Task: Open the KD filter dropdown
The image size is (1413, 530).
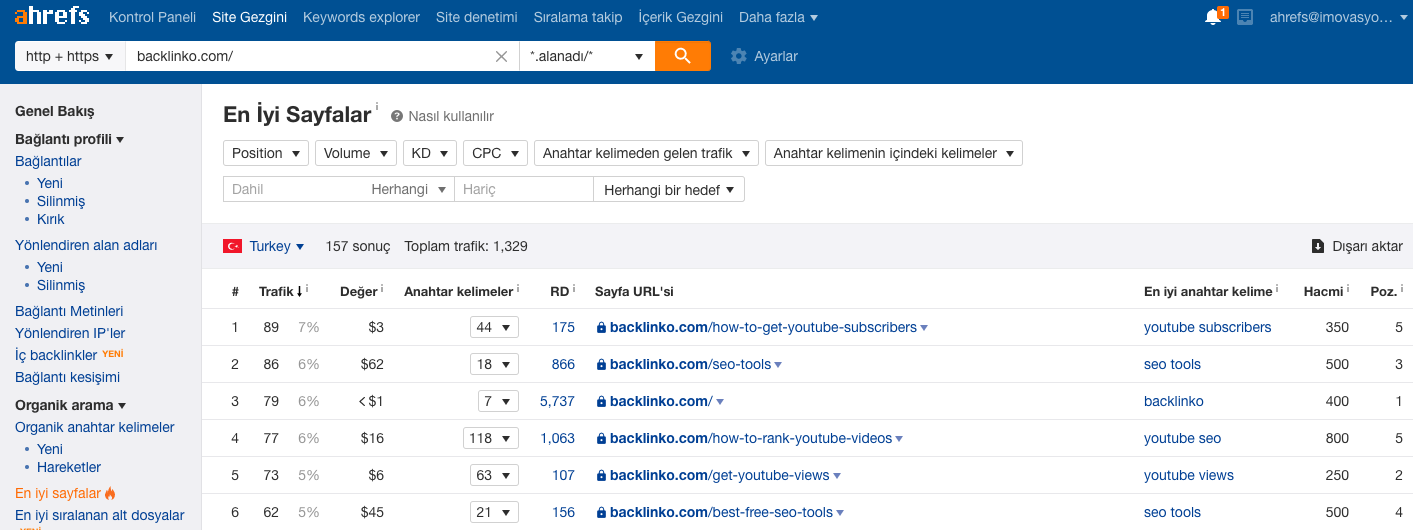Action: 430,153
